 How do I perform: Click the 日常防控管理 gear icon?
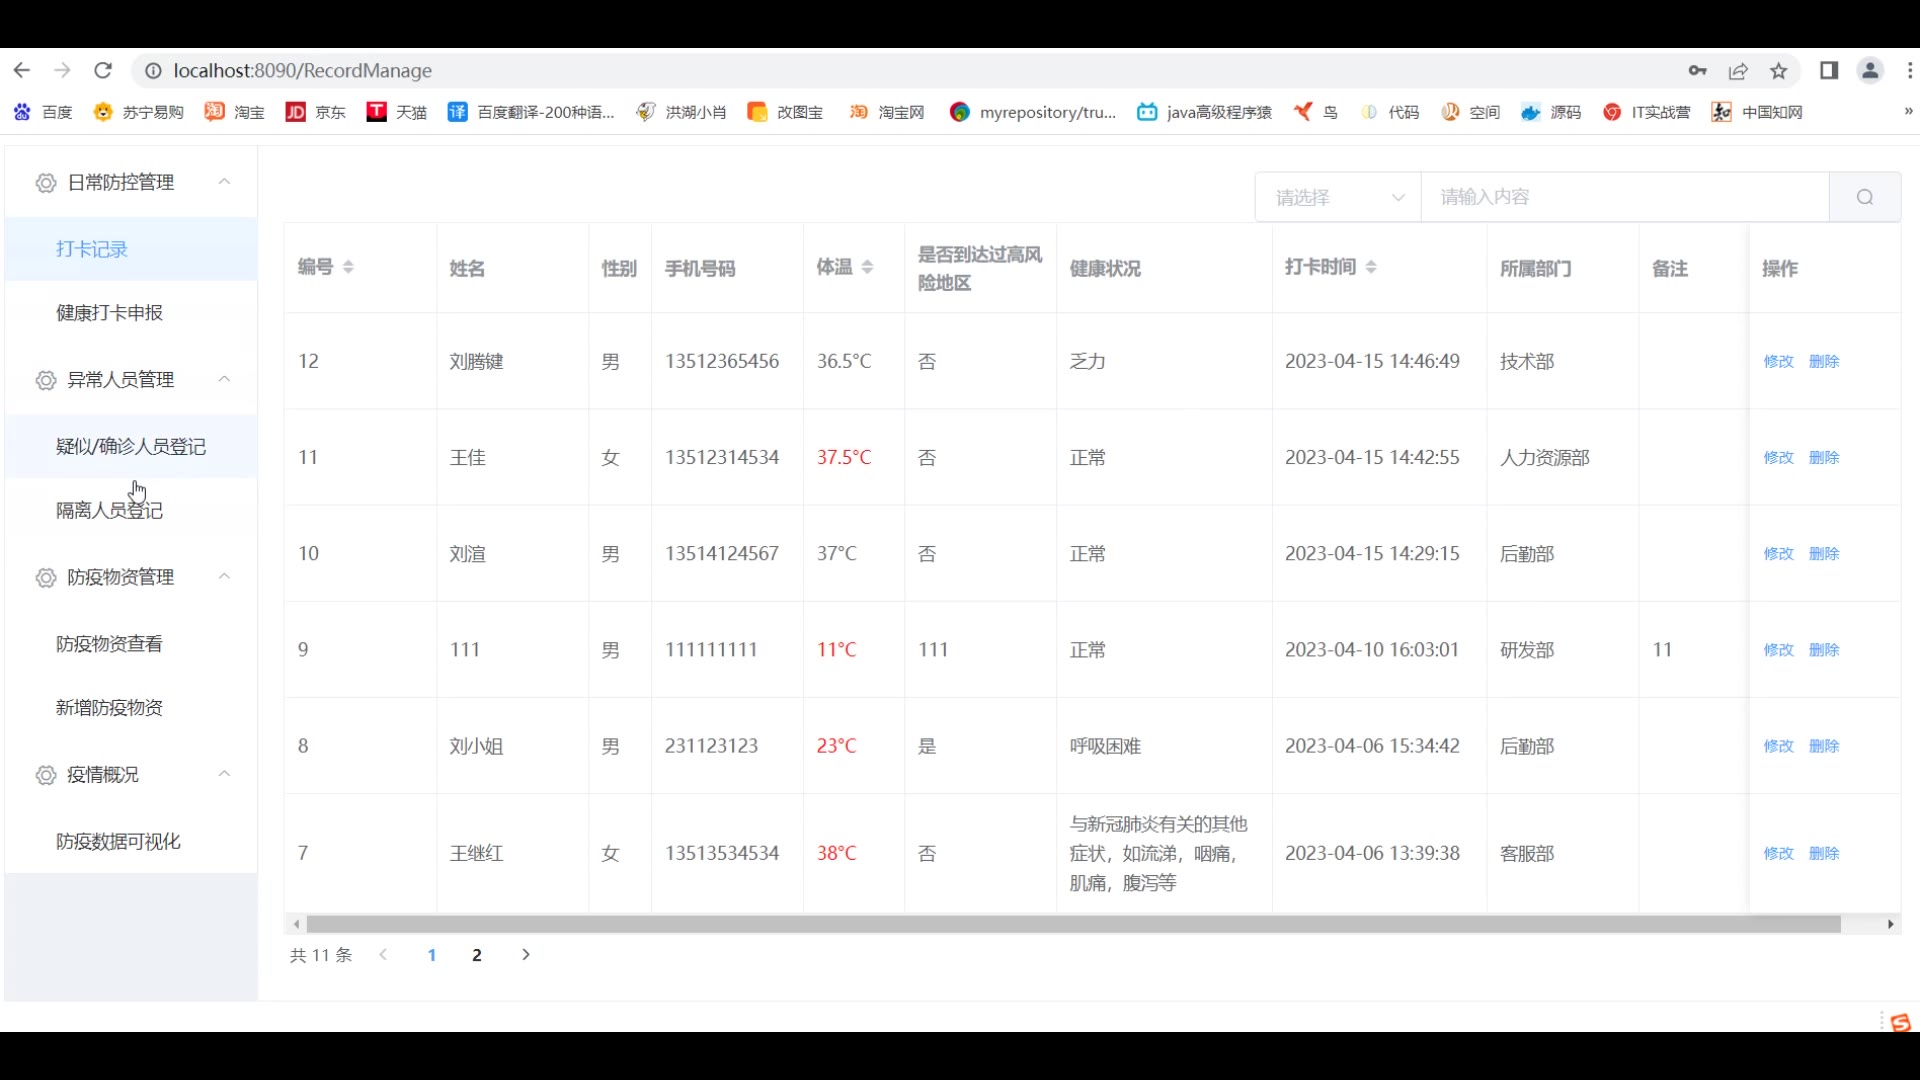[x=45, y=183]
